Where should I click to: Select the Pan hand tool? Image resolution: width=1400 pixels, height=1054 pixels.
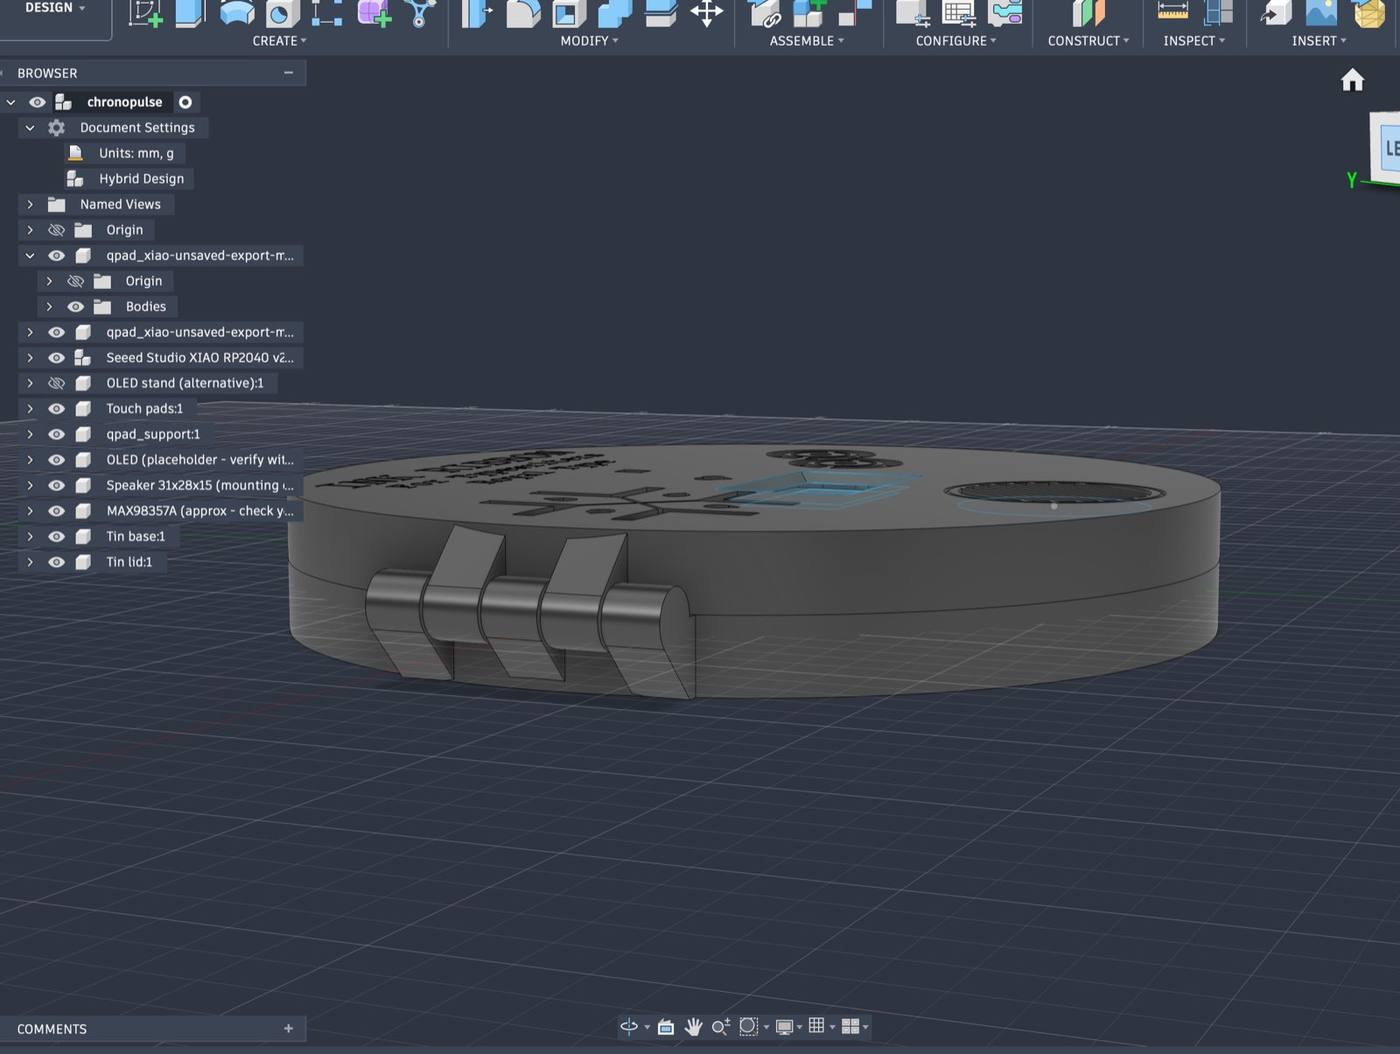(693, 1027)
